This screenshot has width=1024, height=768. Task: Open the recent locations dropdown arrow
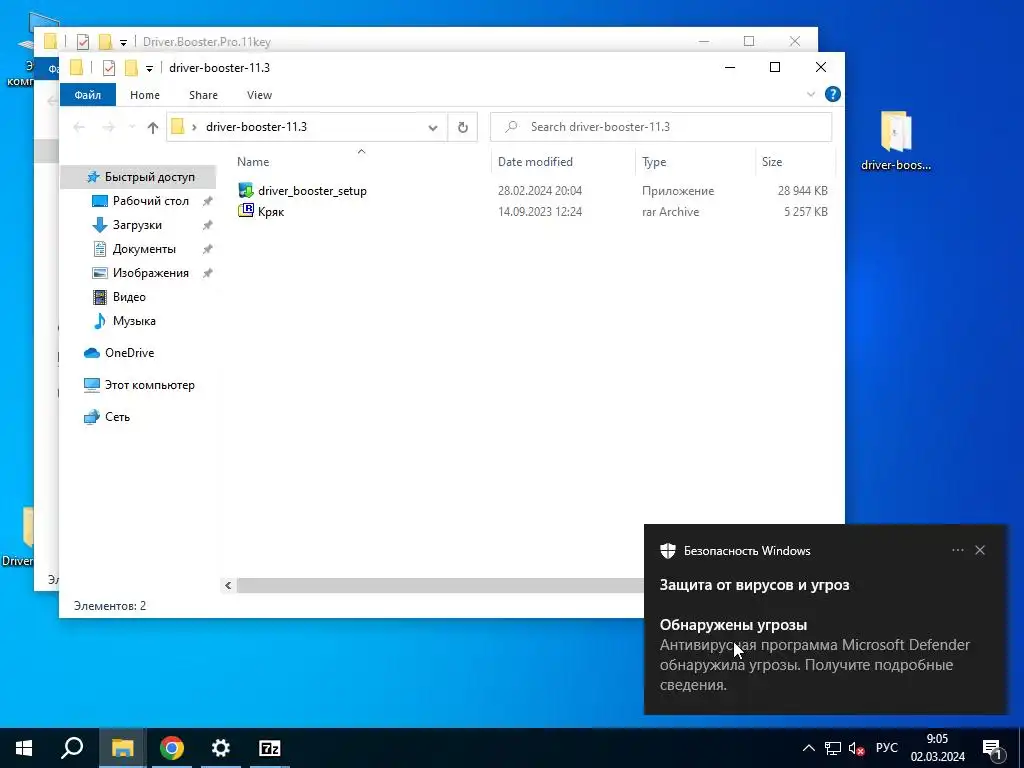click(131, 127)
